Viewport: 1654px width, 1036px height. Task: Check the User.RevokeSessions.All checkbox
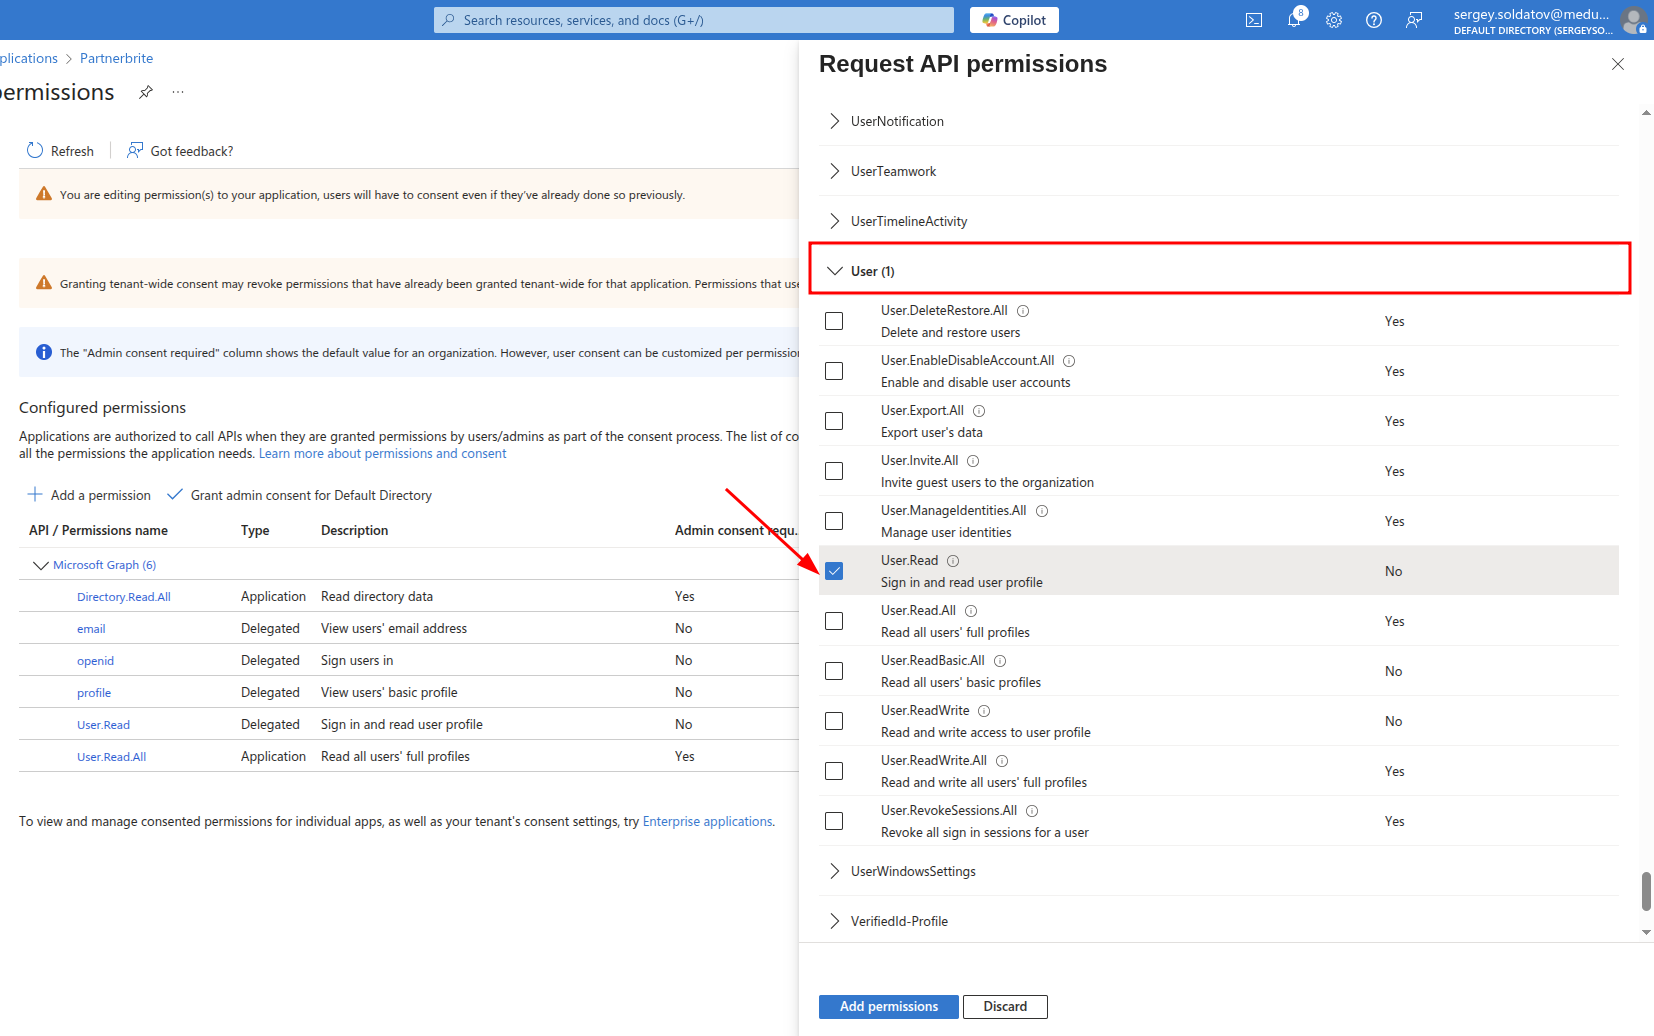tap(834, 821)
